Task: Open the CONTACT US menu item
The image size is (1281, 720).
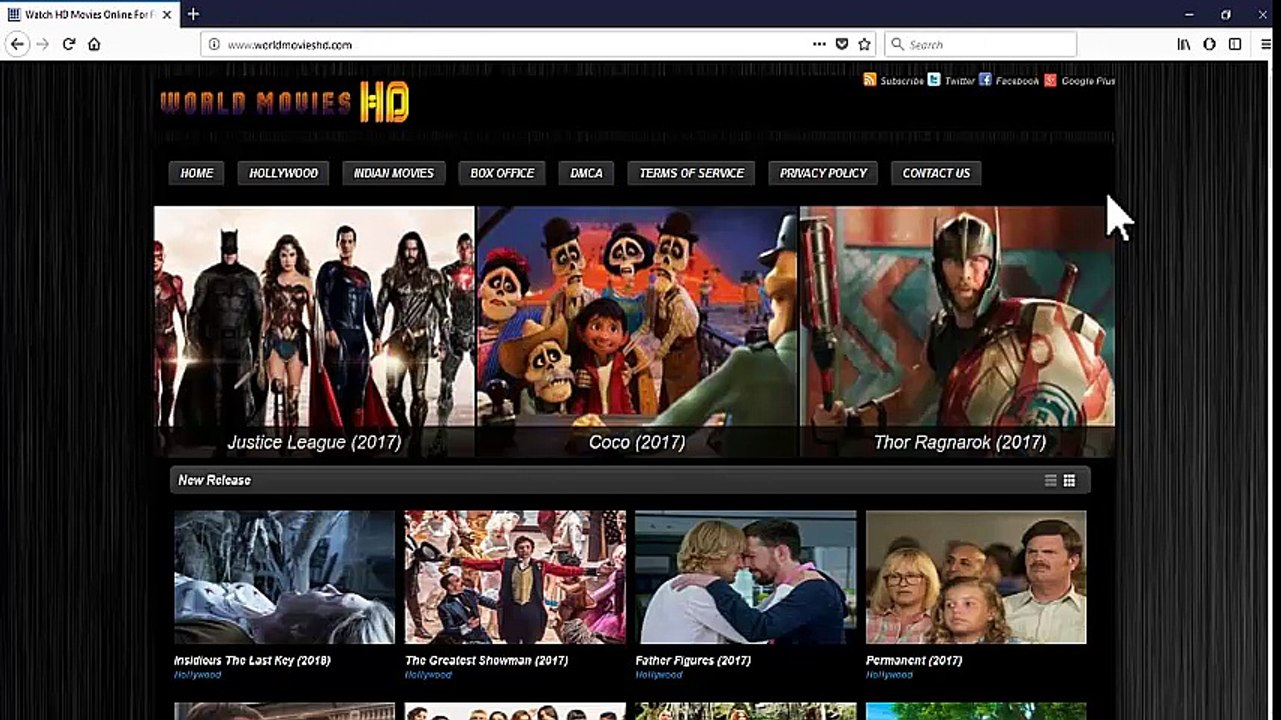Action: click(937, 173)
